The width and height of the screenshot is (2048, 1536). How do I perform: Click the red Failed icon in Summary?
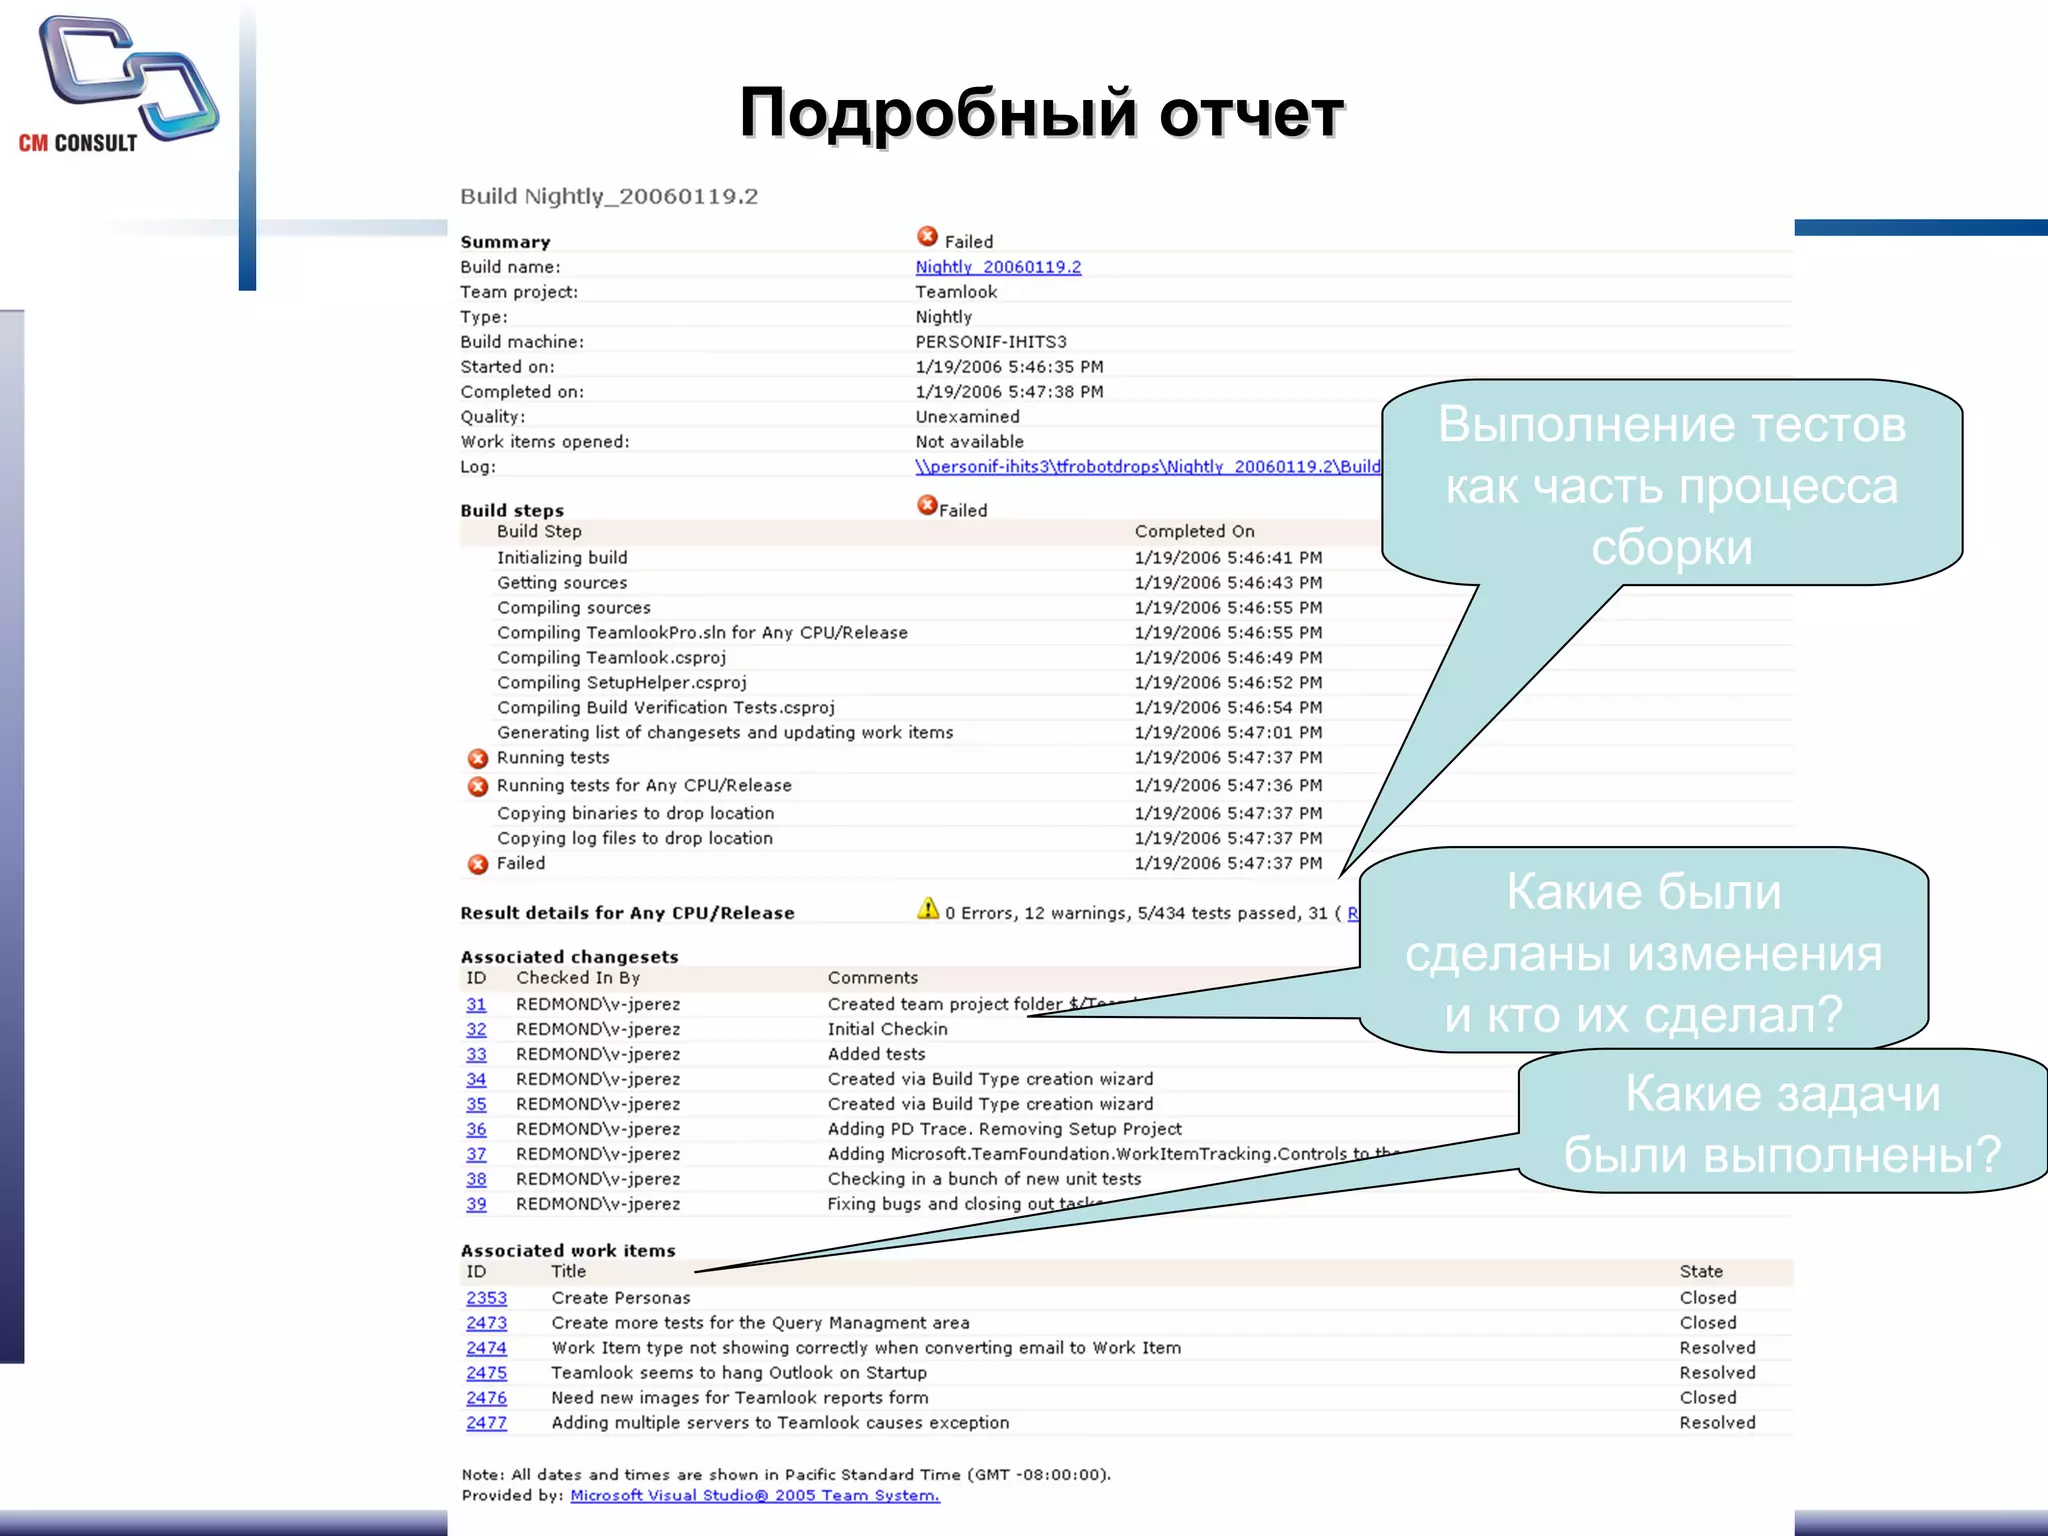tap(927, 237)
